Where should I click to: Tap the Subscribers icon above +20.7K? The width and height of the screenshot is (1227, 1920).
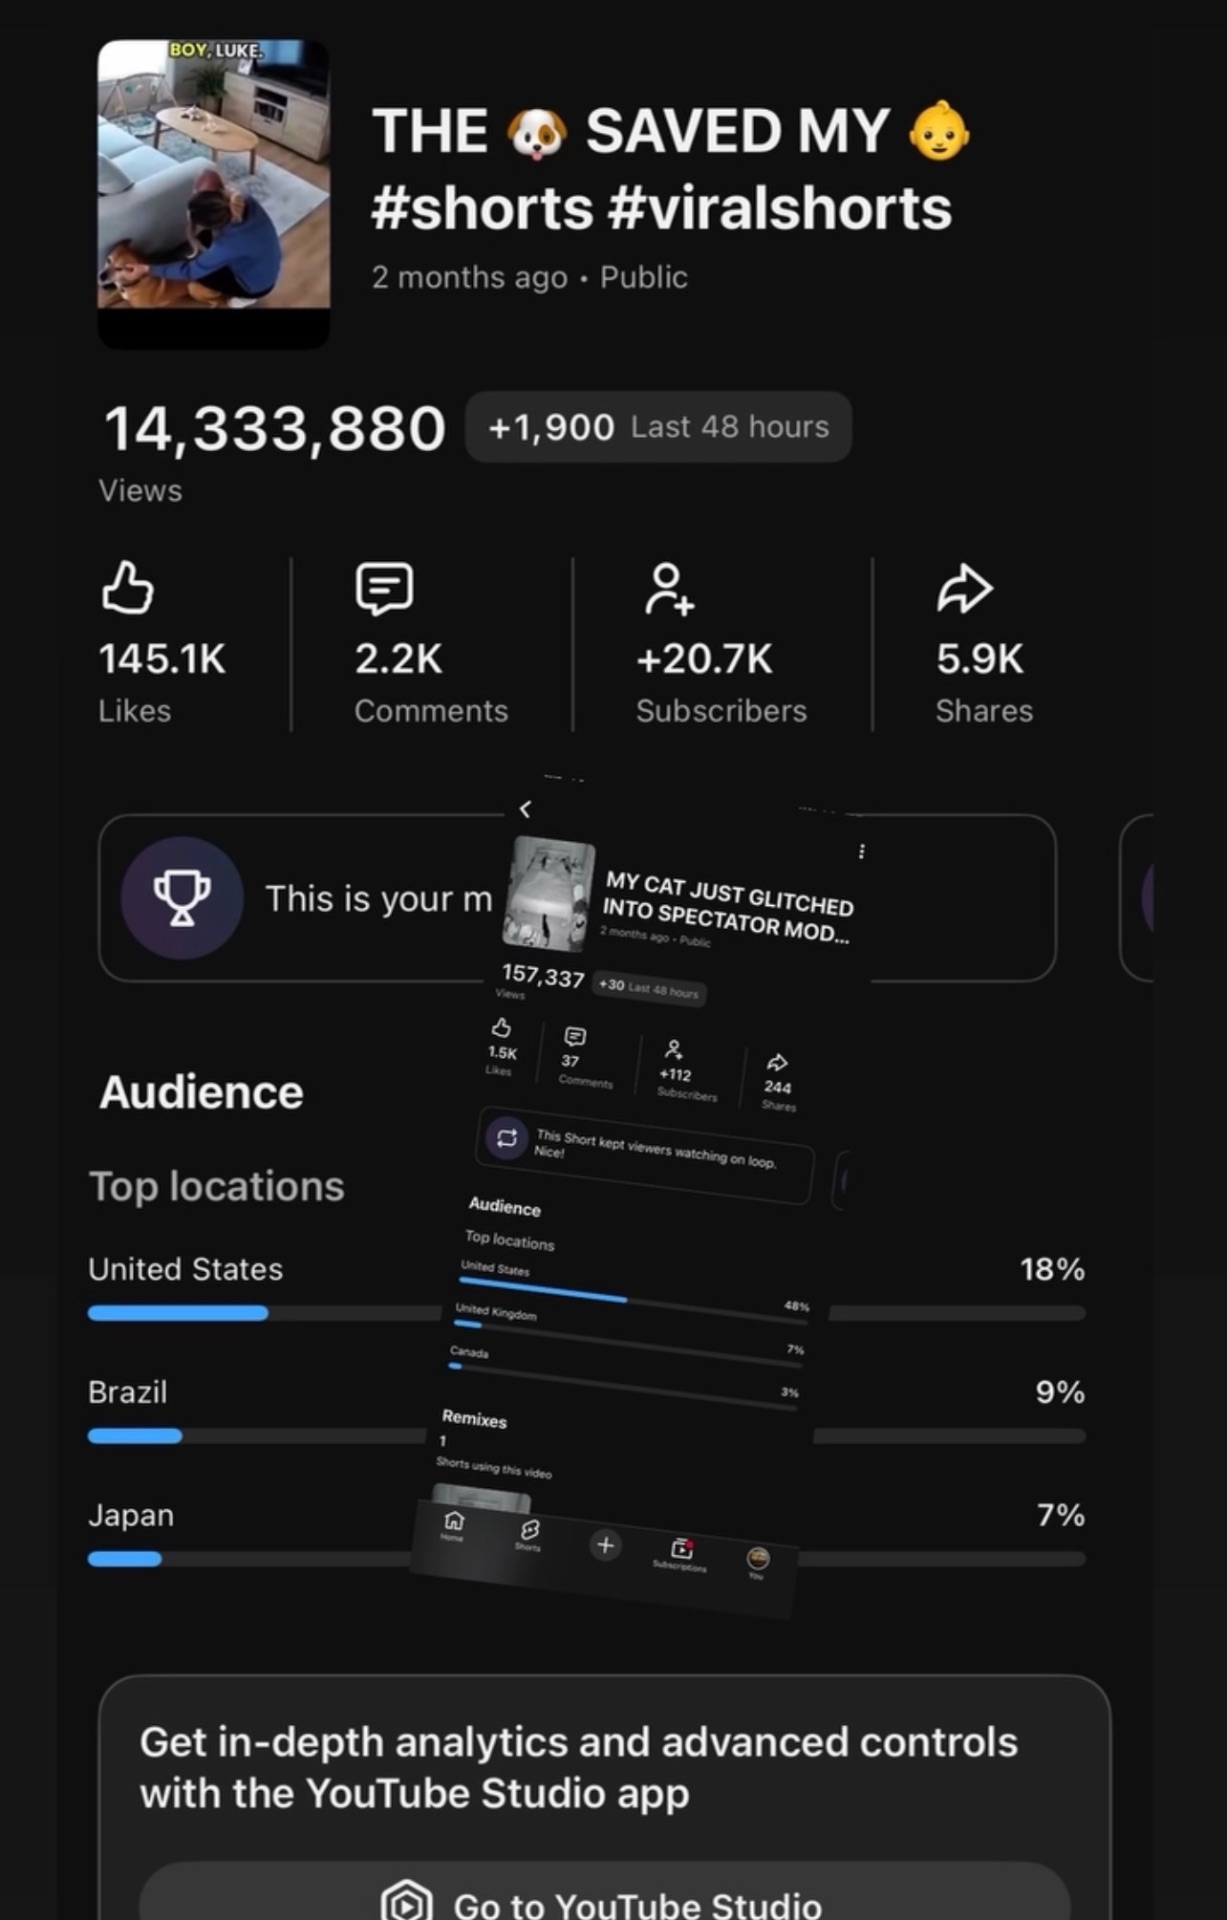[x=669, y=589]
